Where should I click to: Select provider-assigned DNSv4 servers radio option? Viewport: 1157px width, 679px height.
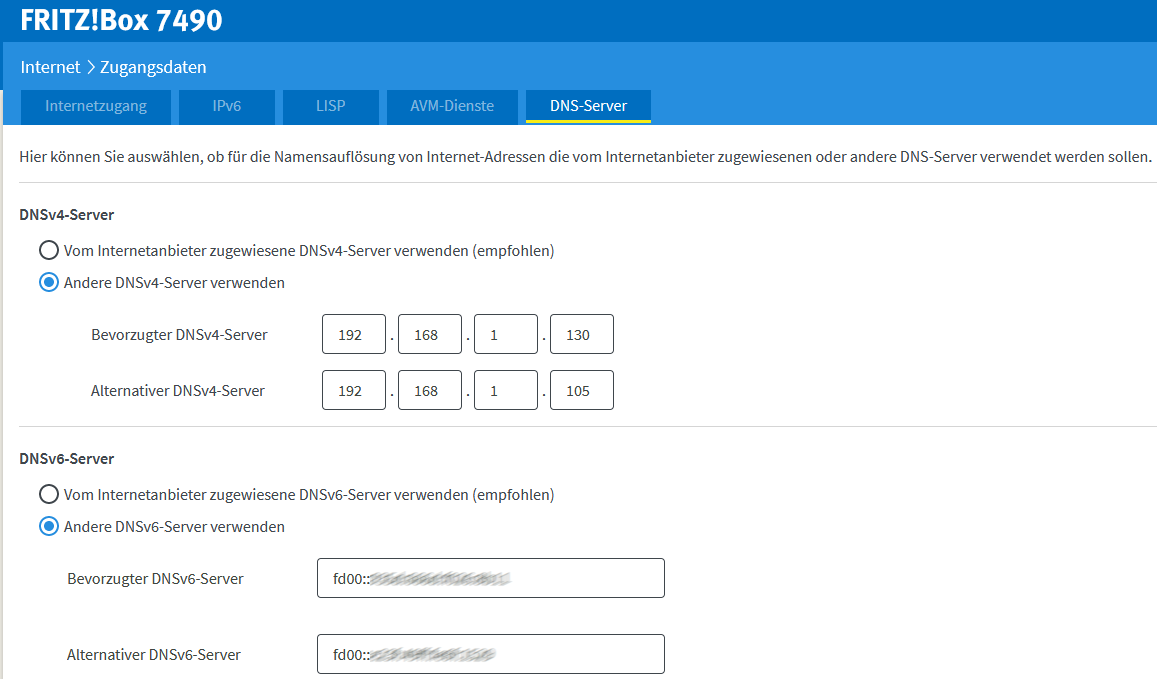coord(49,250)
